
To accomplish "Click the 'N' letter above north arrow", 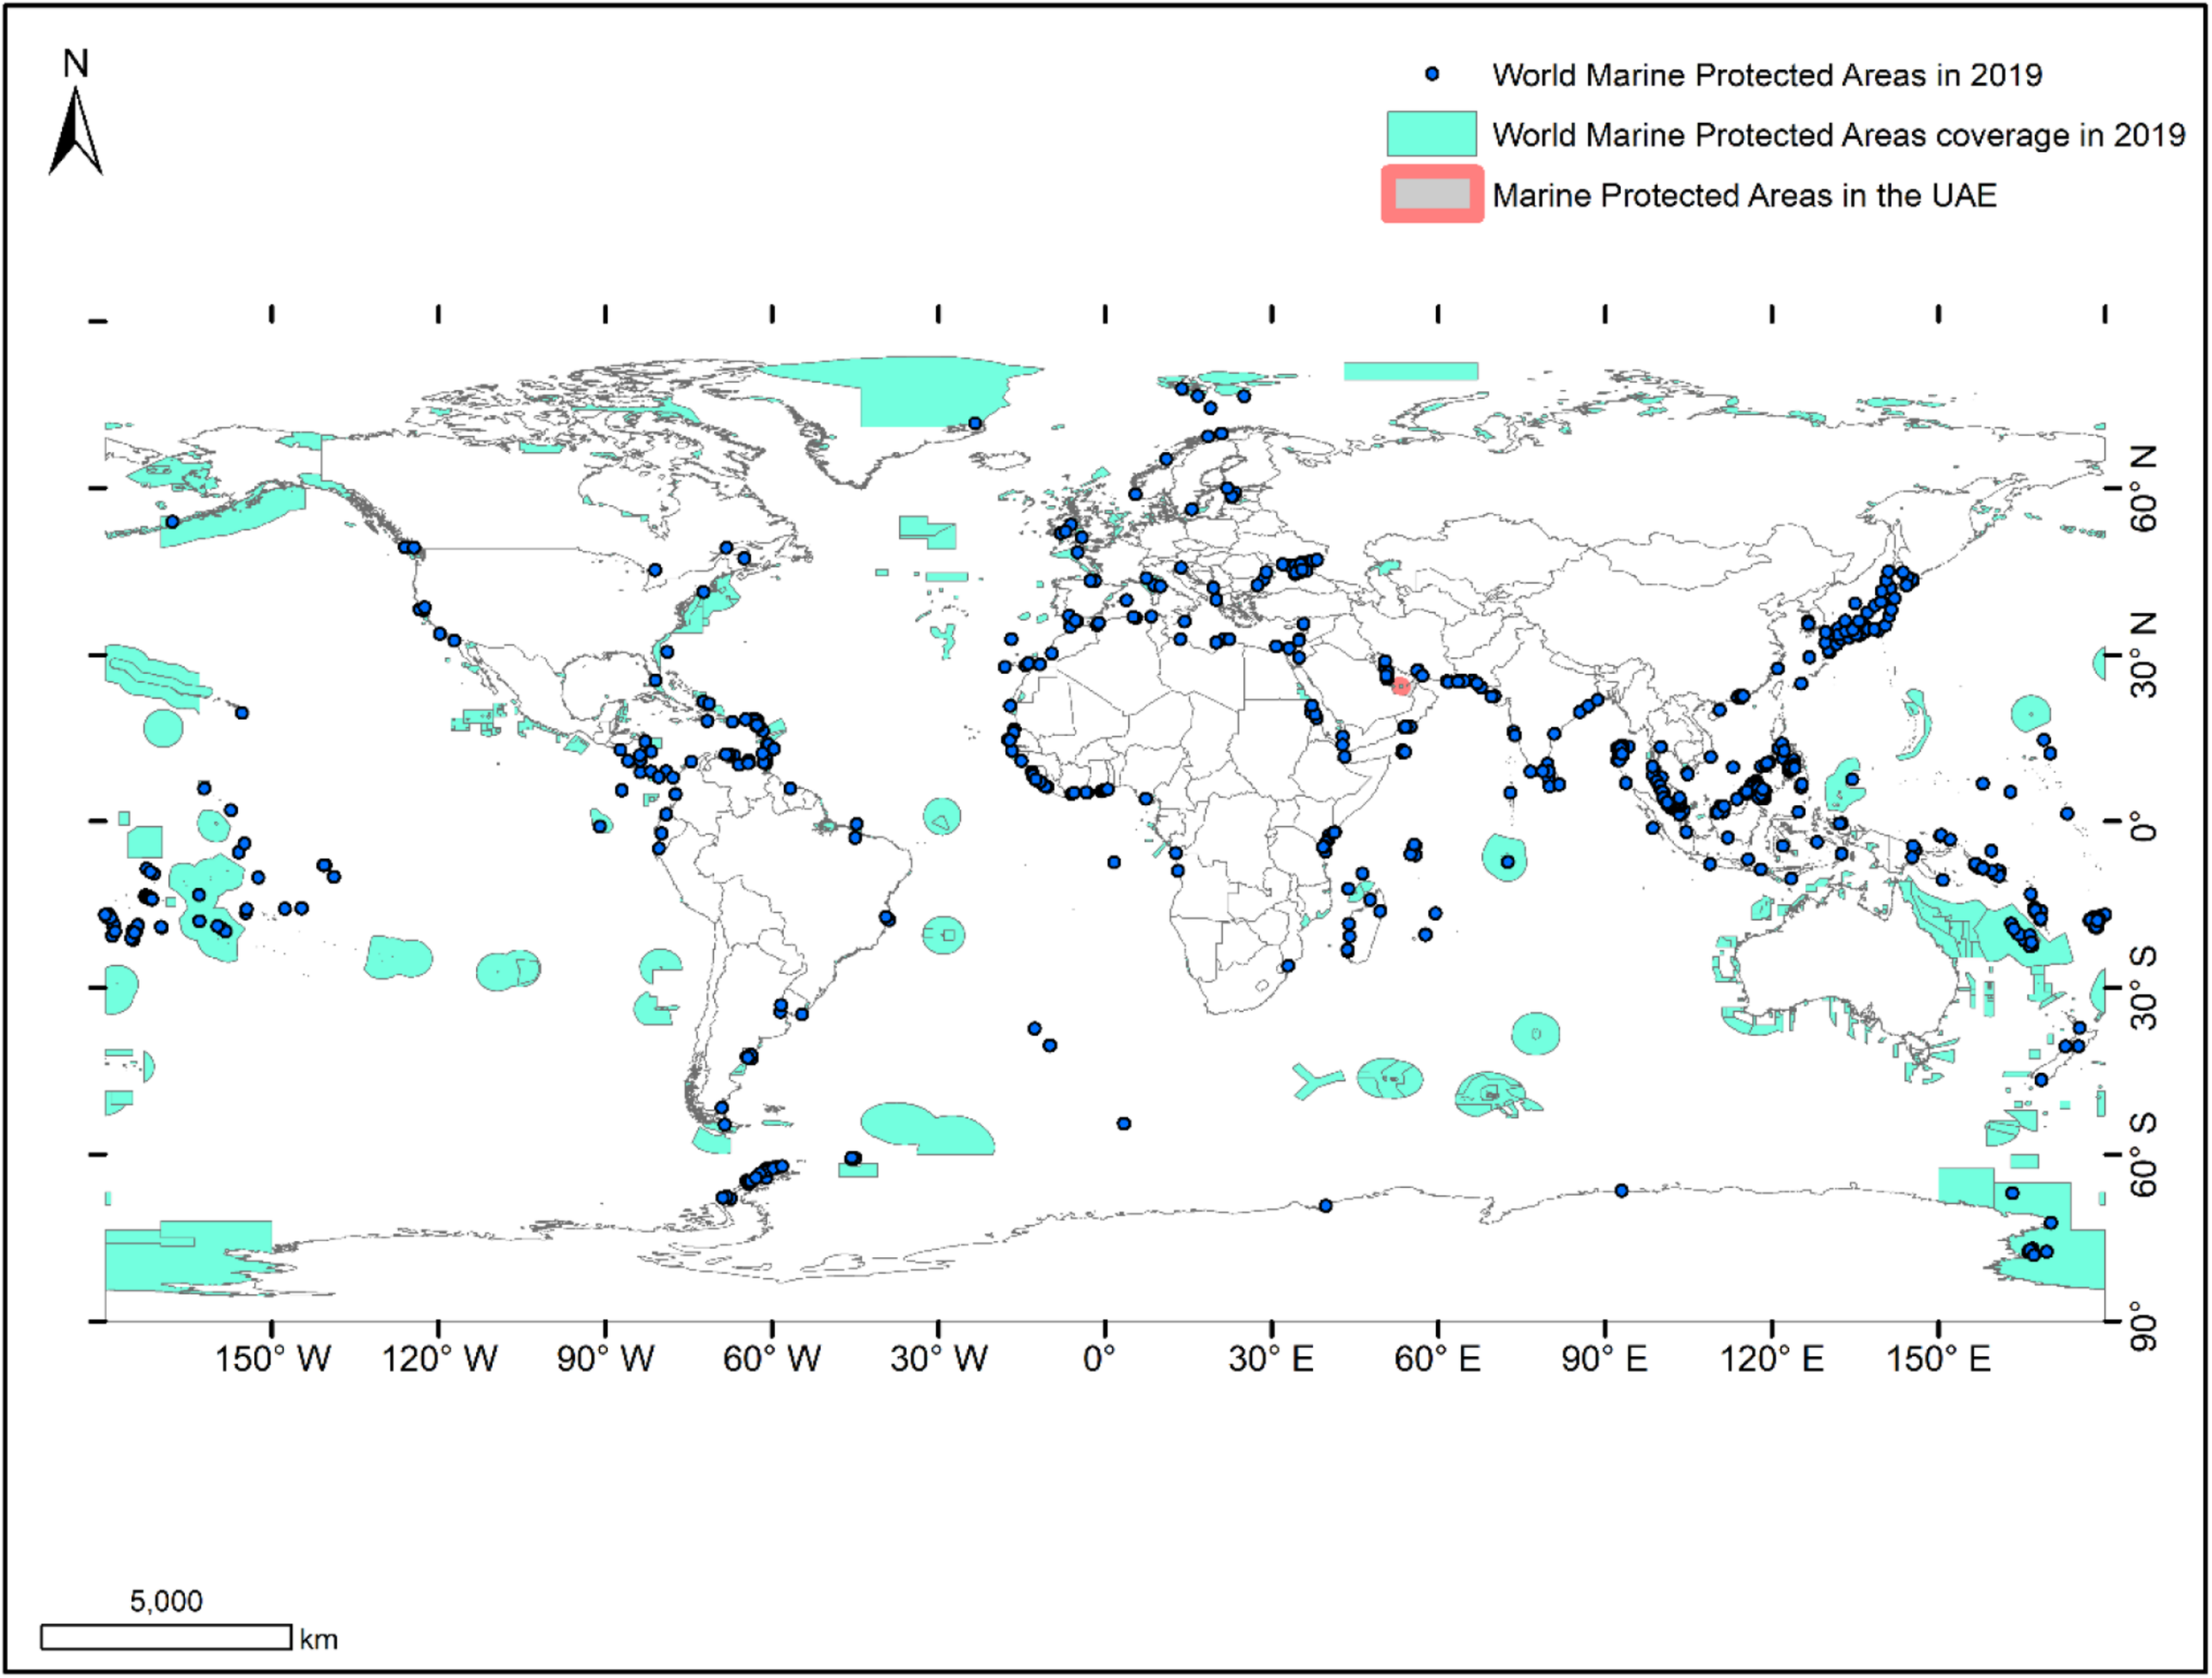I will (75, 64).
